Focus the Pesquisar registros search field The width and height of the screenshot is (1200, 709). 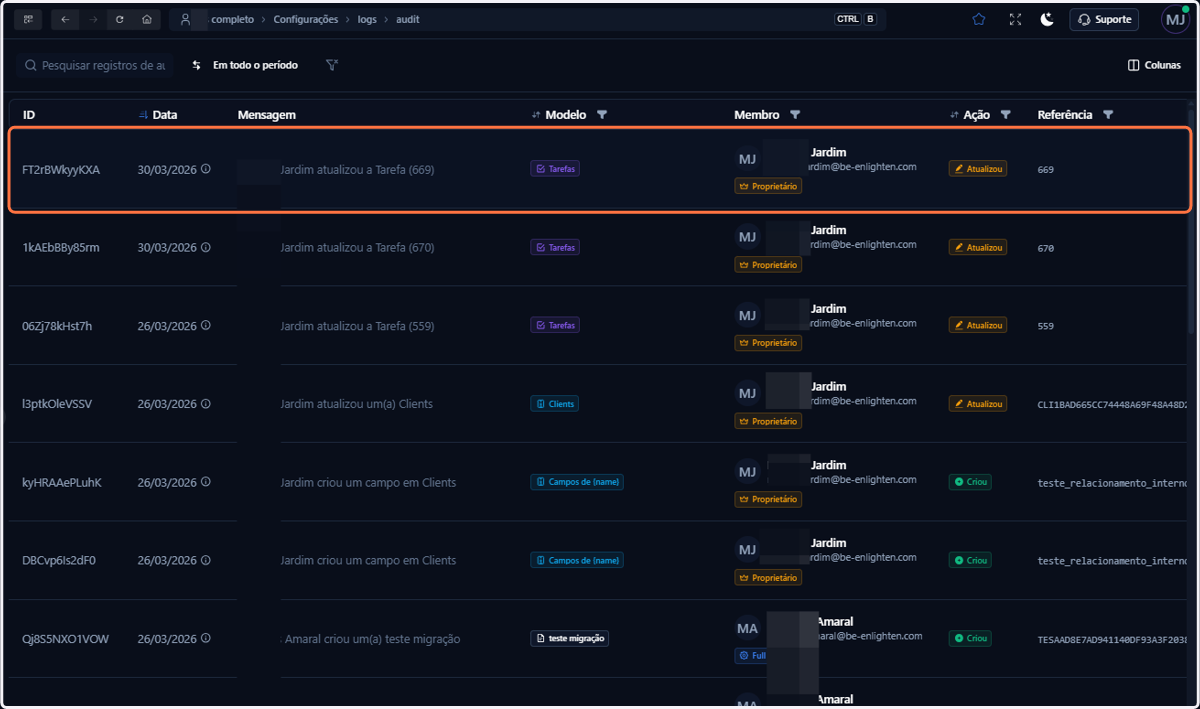94,65
